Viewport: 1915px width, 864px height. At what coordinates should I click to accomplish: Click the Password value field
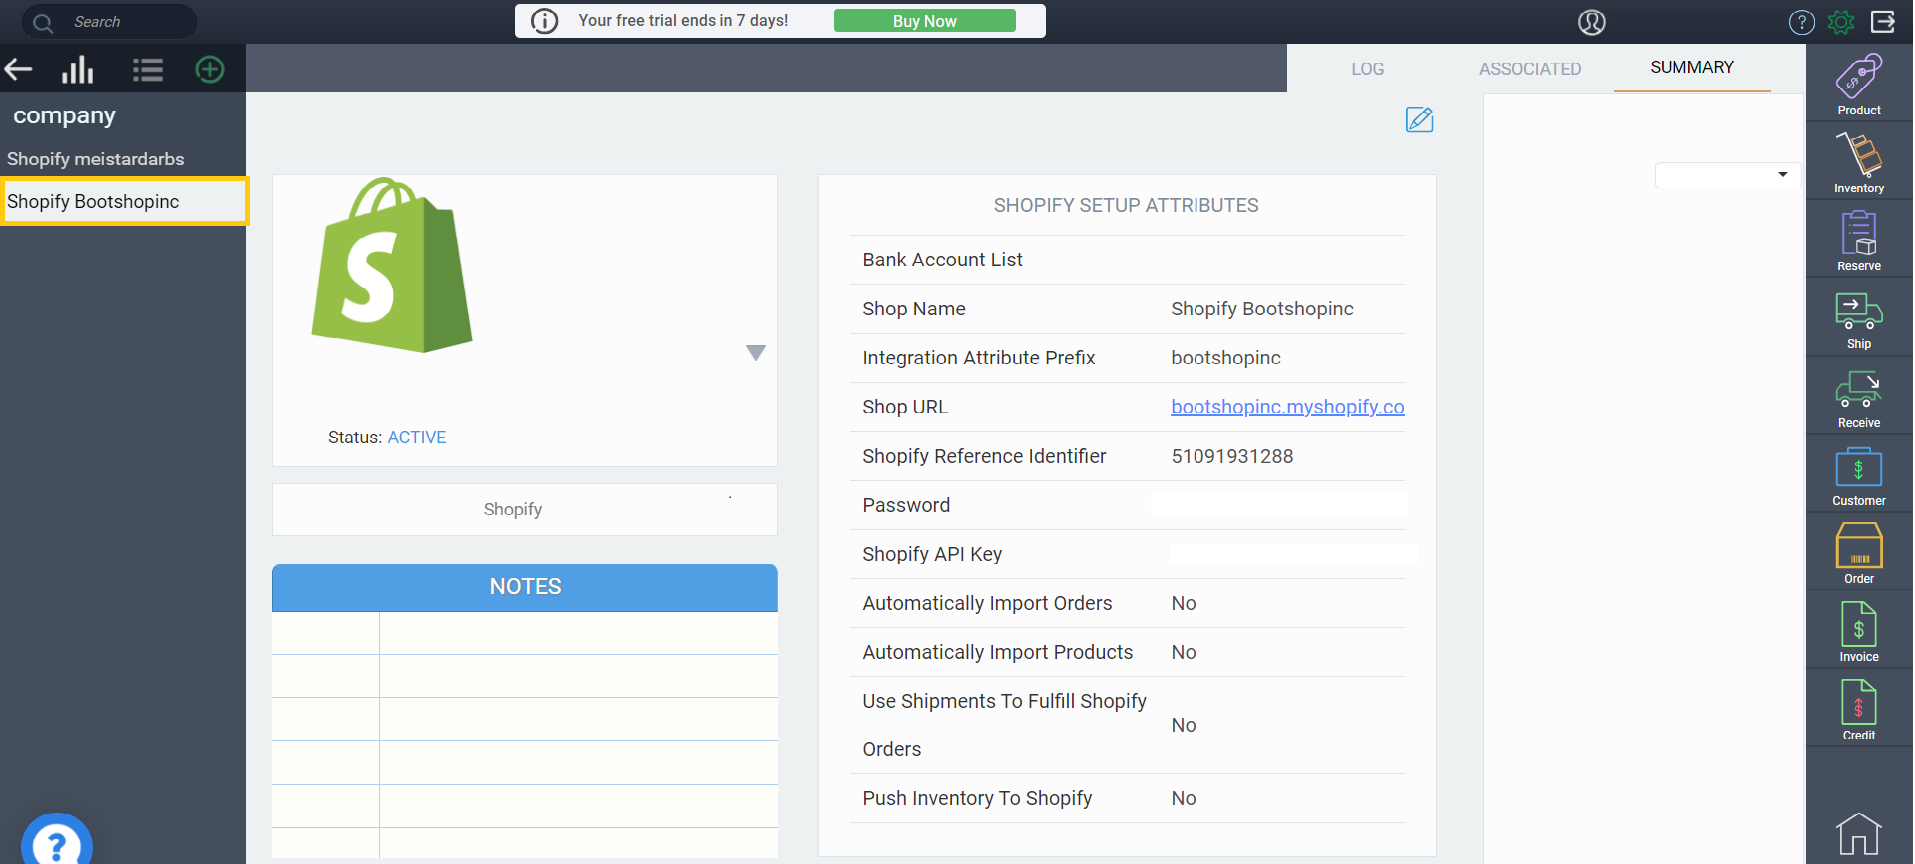pyautogui.click(x=1279, y=504)
